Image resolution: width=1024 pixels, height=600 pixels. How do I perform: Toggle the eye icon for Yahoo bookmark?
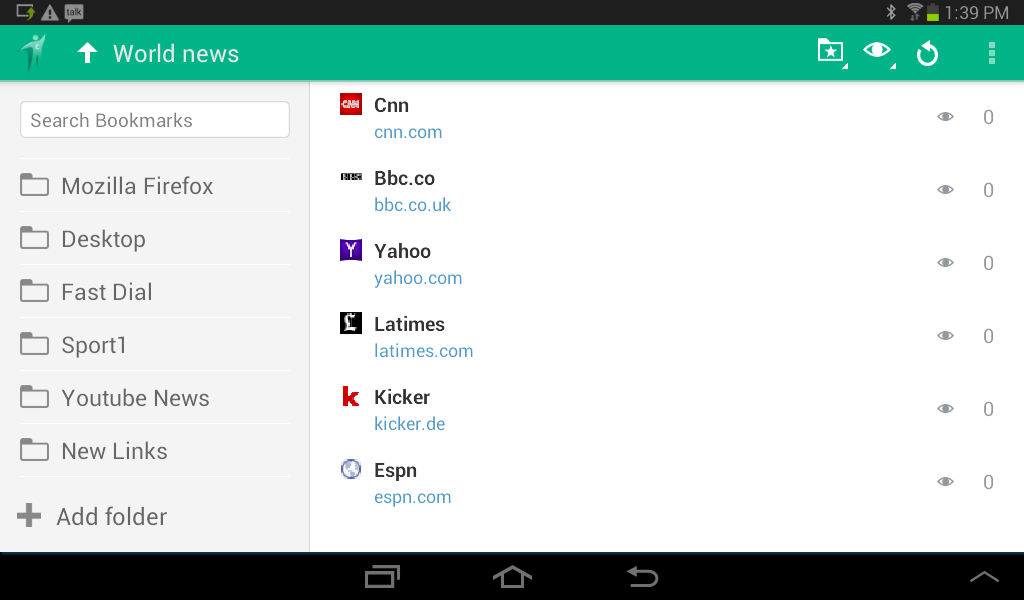(x=945, y=262)
